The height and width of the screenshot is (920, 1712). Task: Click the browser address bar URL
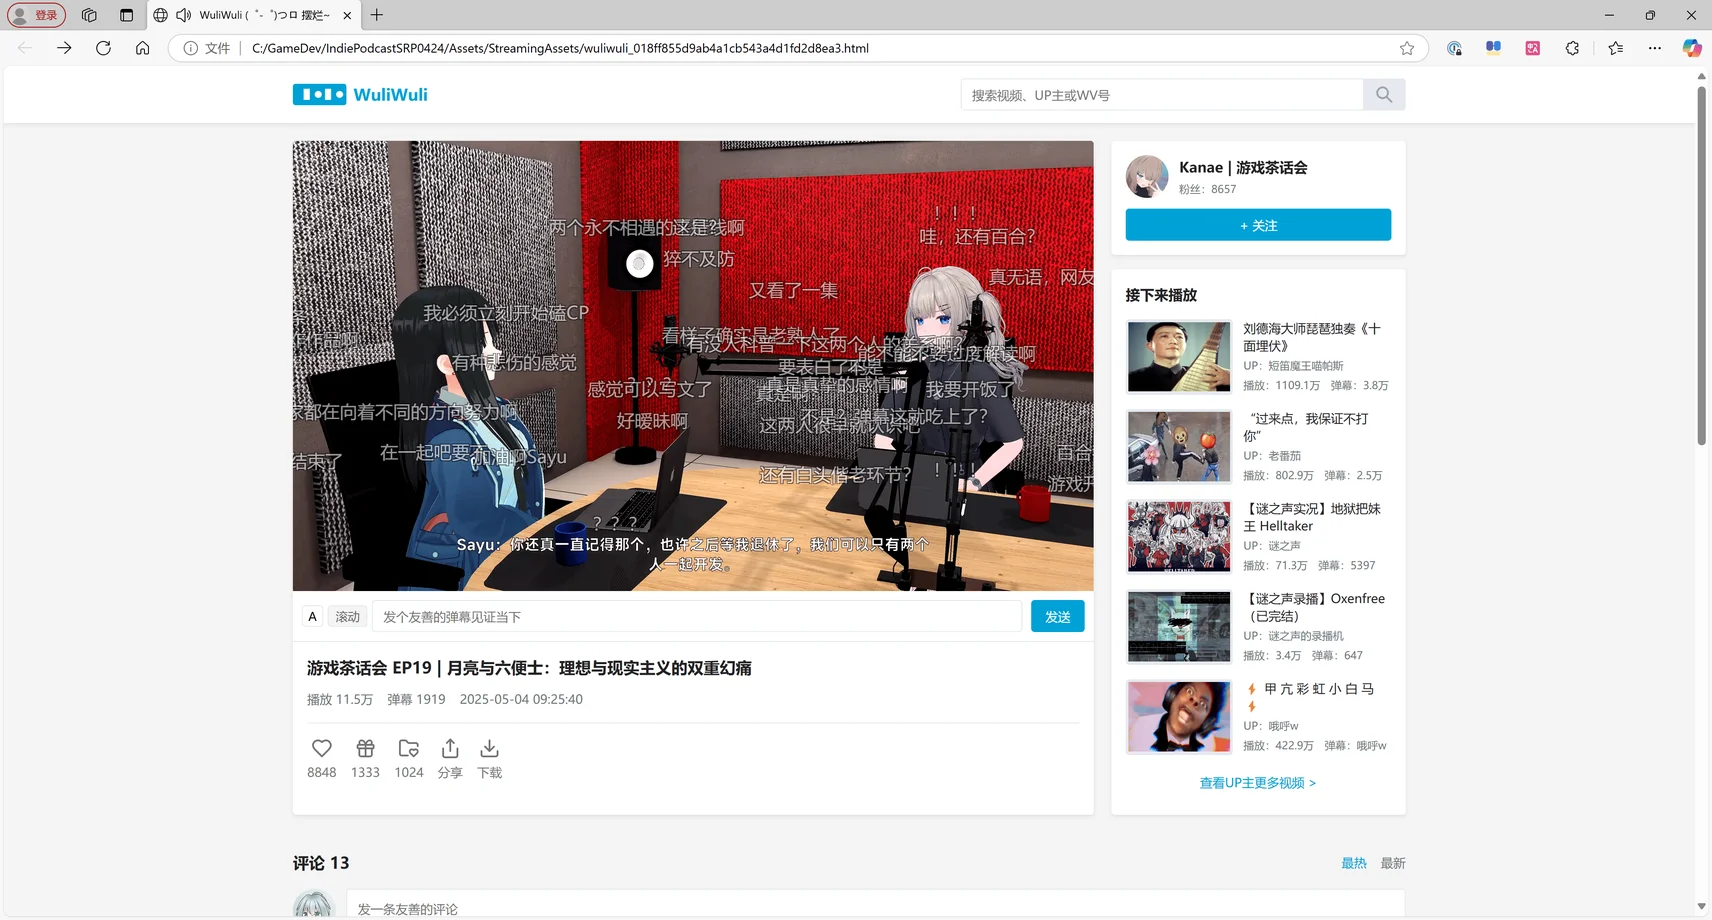560,48
